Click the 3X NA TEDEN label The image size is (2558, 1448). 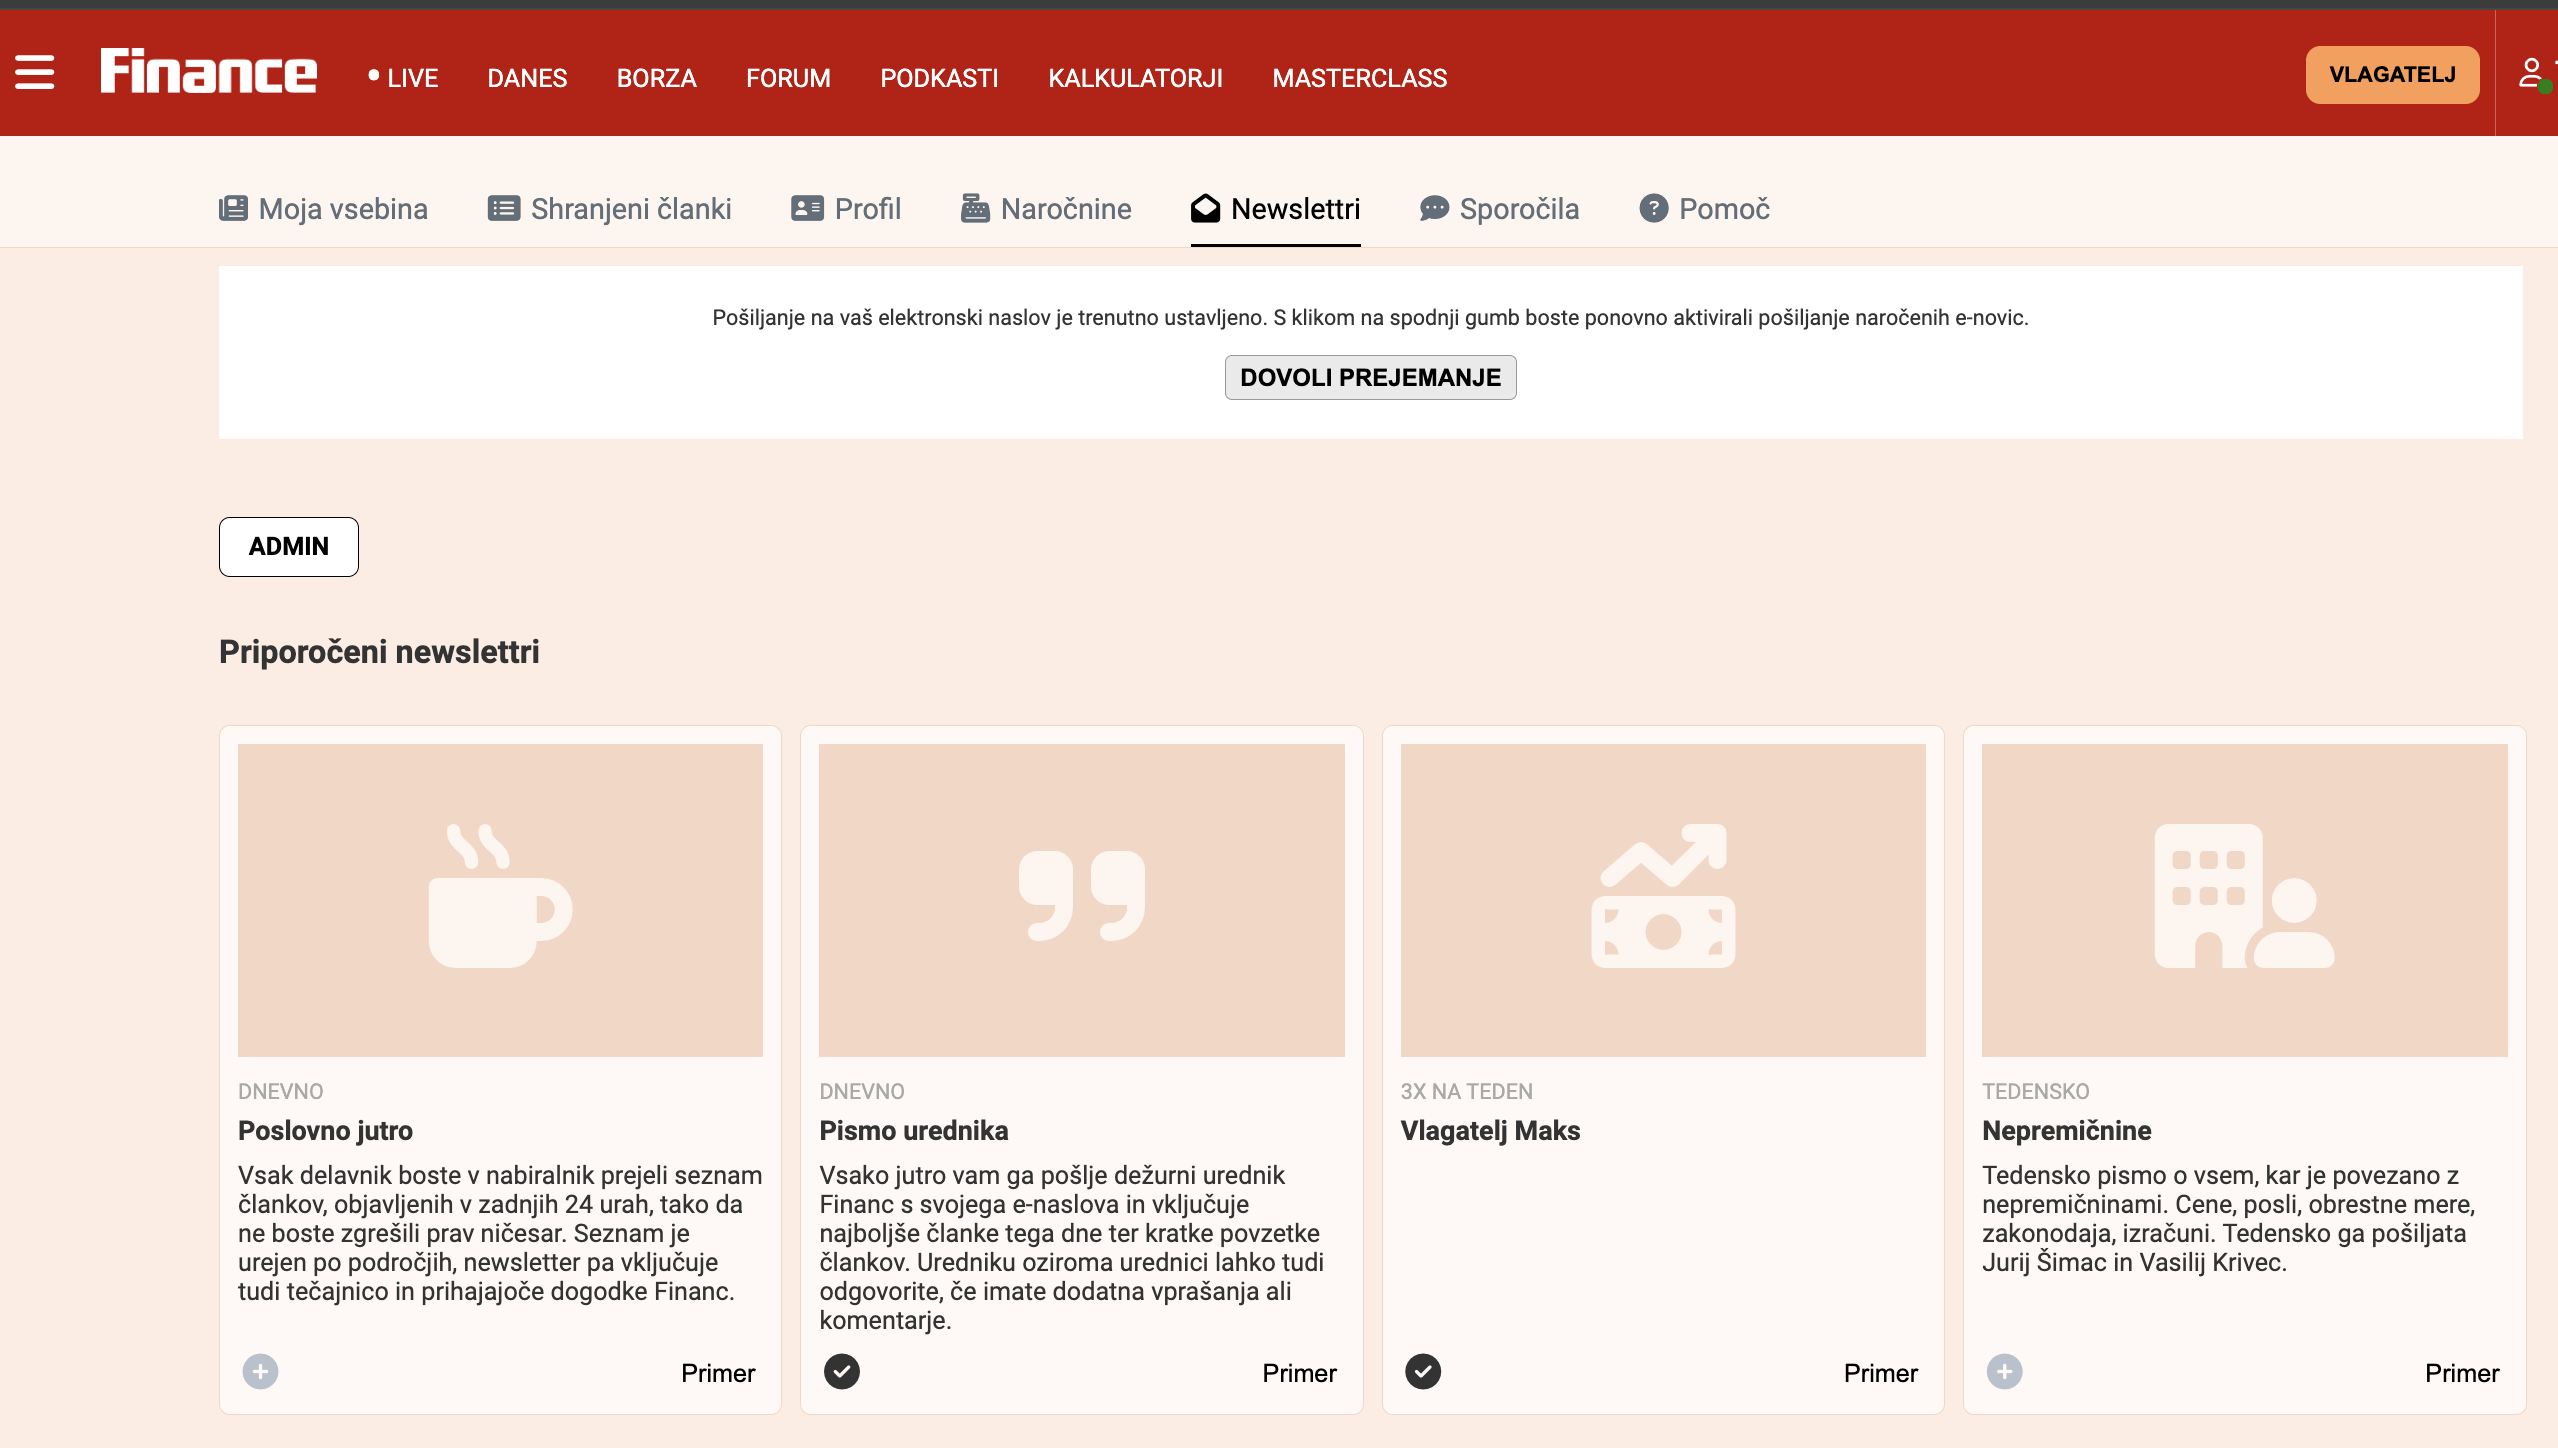(1467, 1091)
